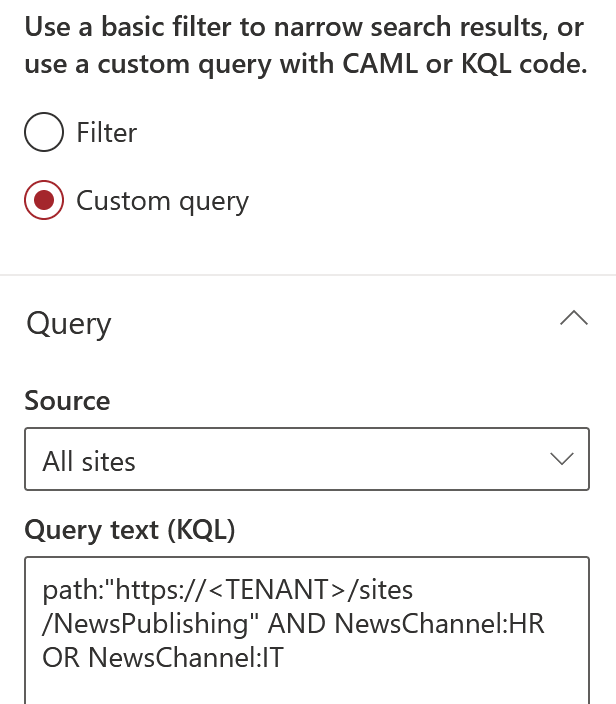Click the Source dropdown chevron arrow
Viewport: 616px width, 704px height.
point(562,459)
